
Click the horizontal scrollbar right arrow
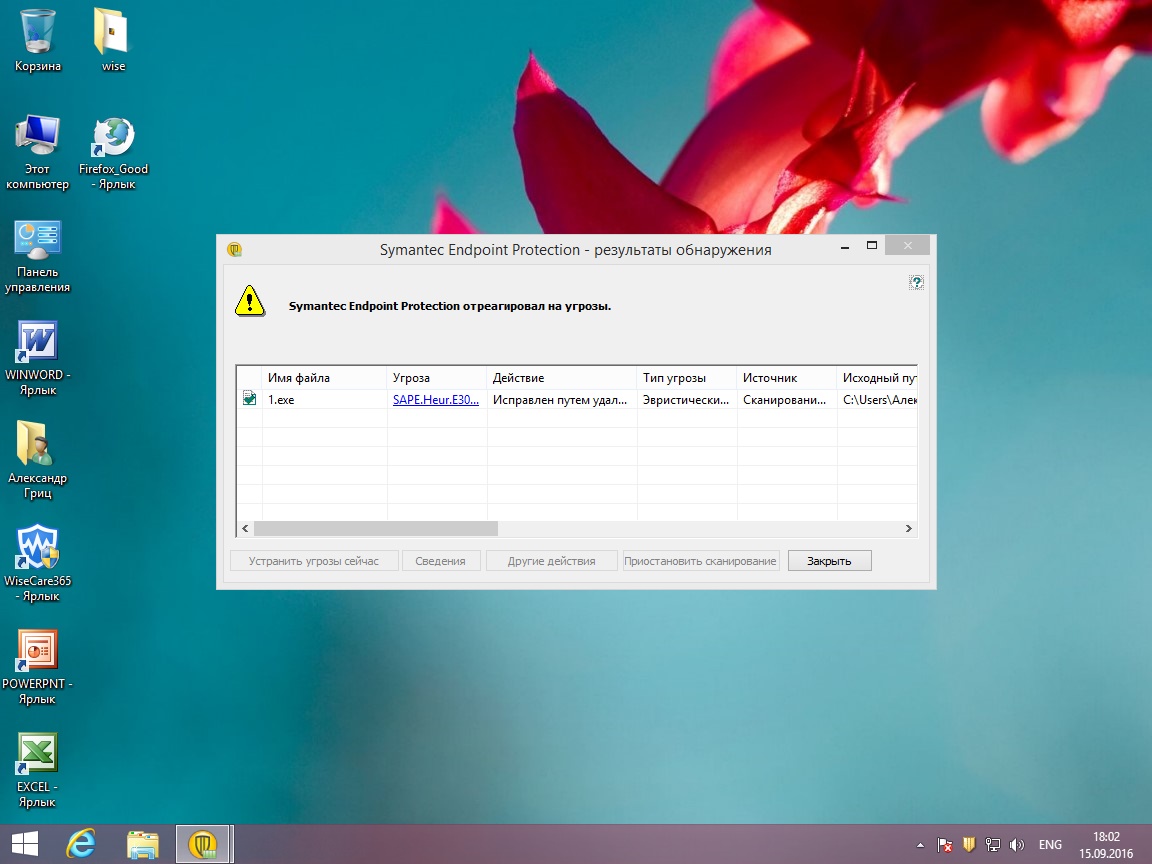[x=909, y=528]
